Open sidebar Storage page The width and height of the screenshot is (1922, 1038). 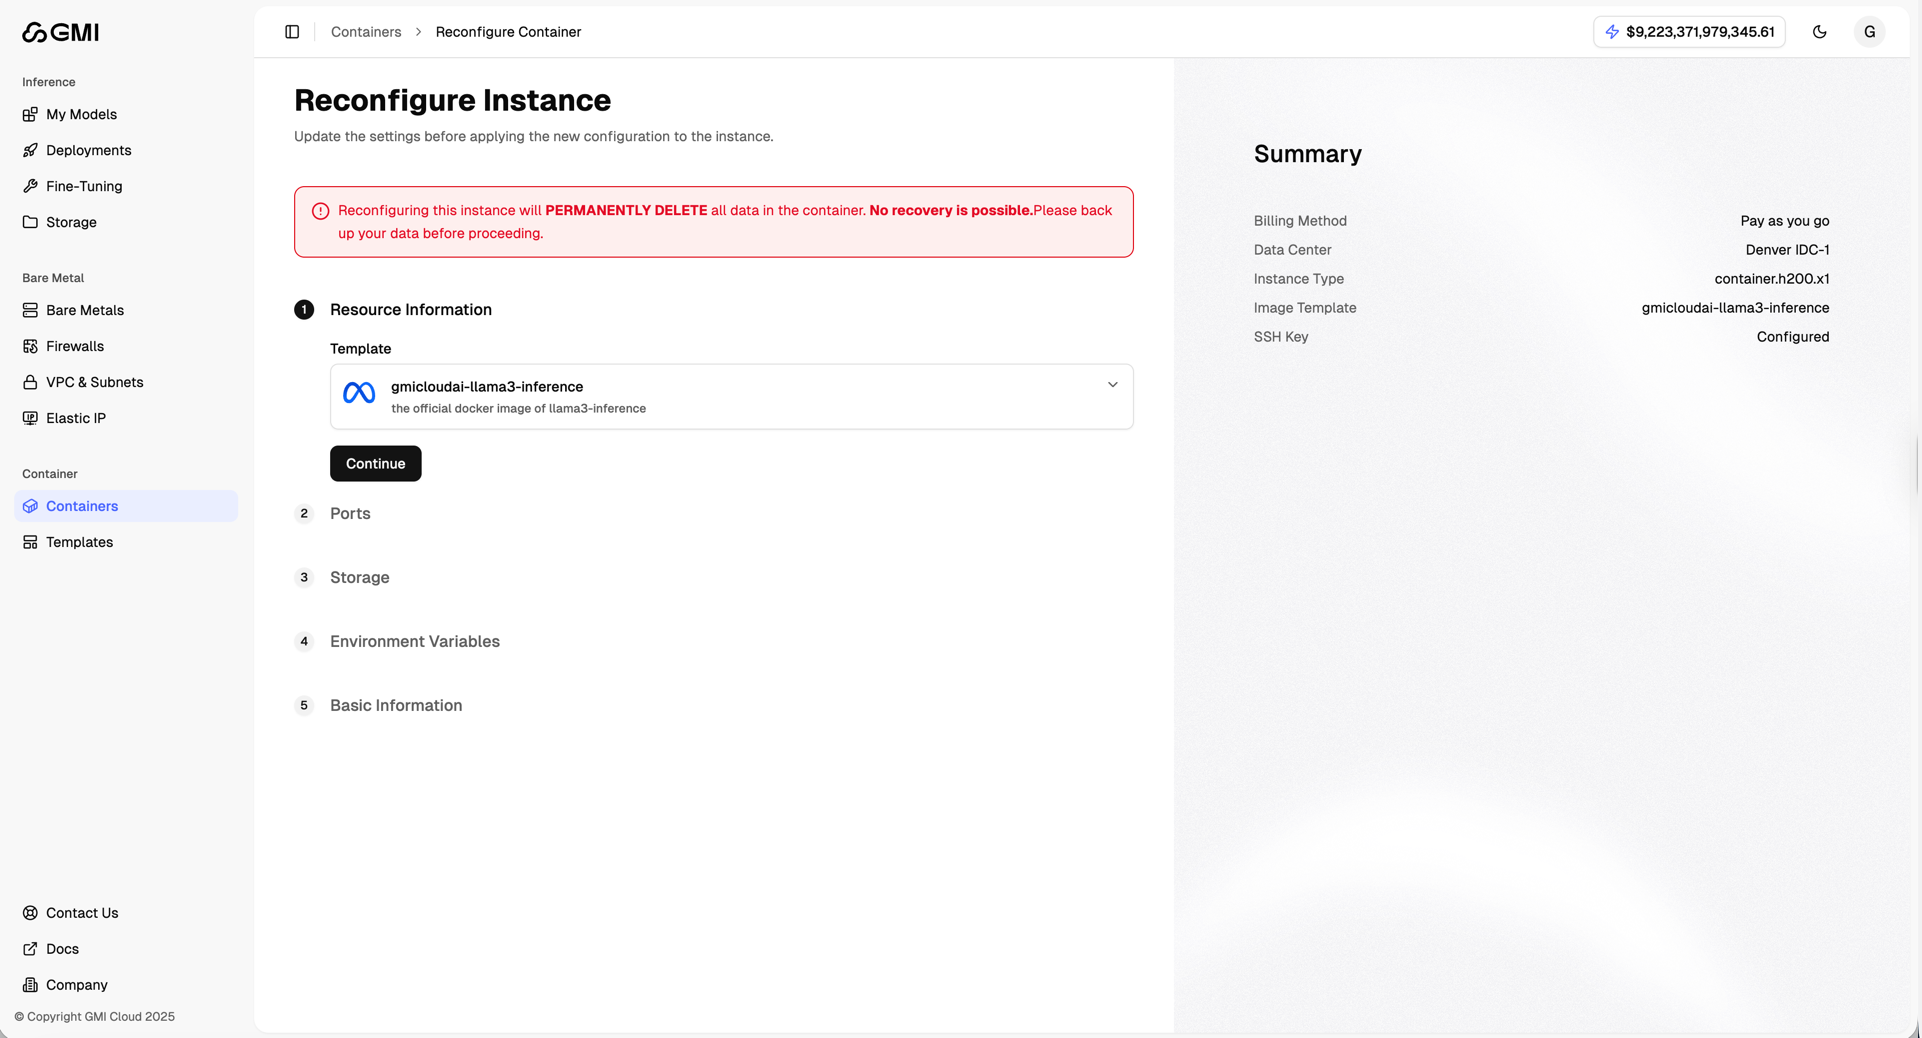pos(126,222)
